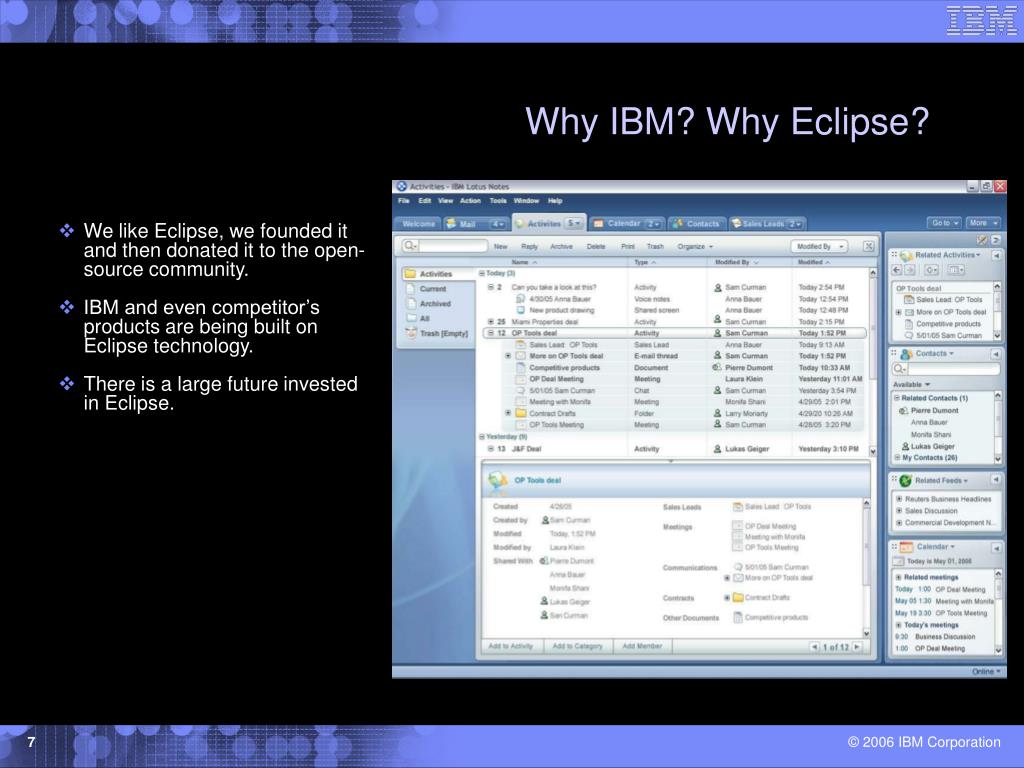1024x768 pixels.
Task: Click the collapse side shelf arrow icon
Action: [x=995, y=240]
